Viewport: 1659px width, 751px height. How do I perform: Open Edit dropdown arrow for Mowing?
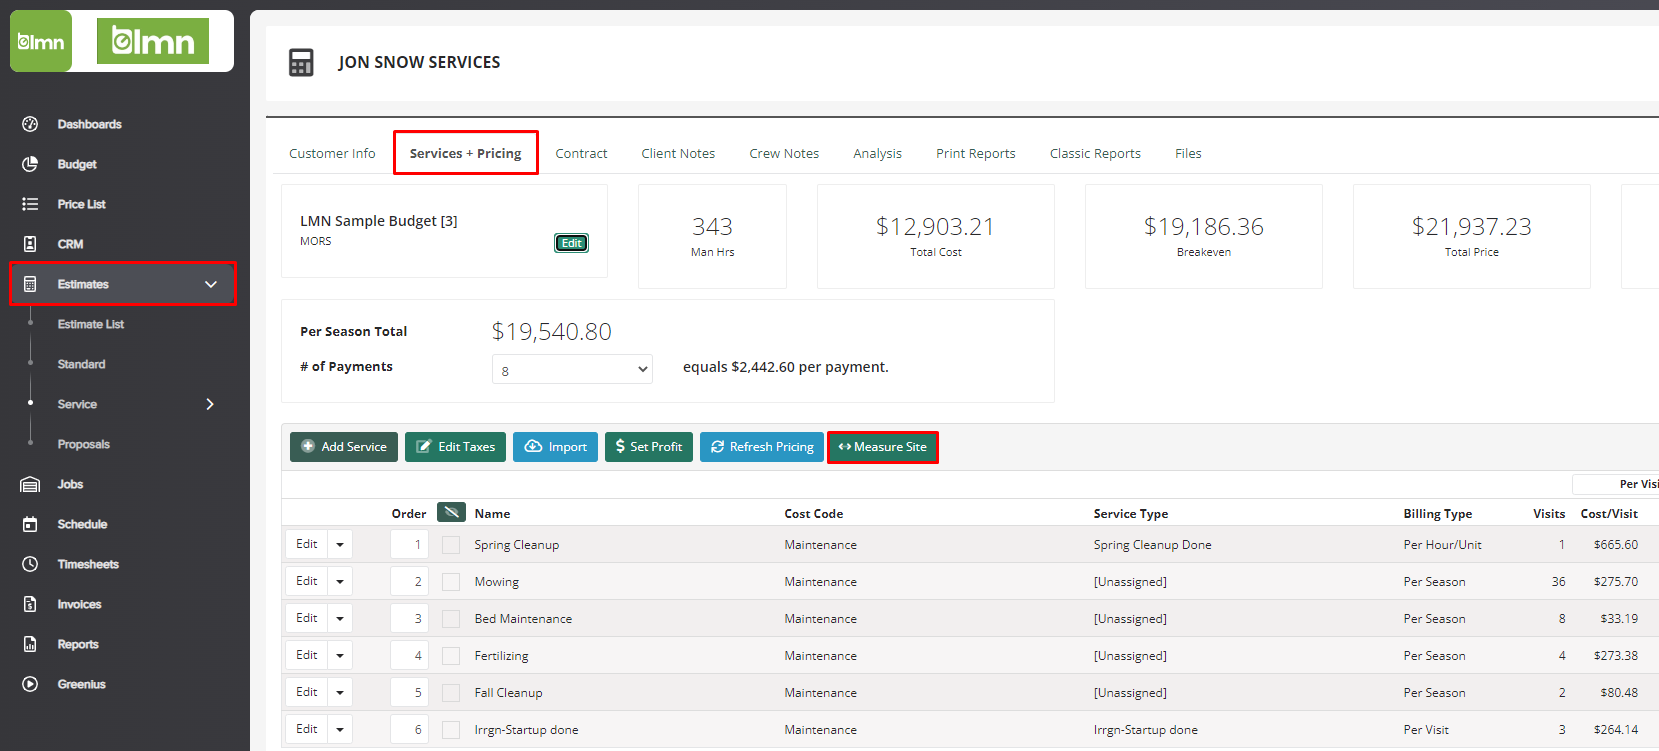point(340,582)
